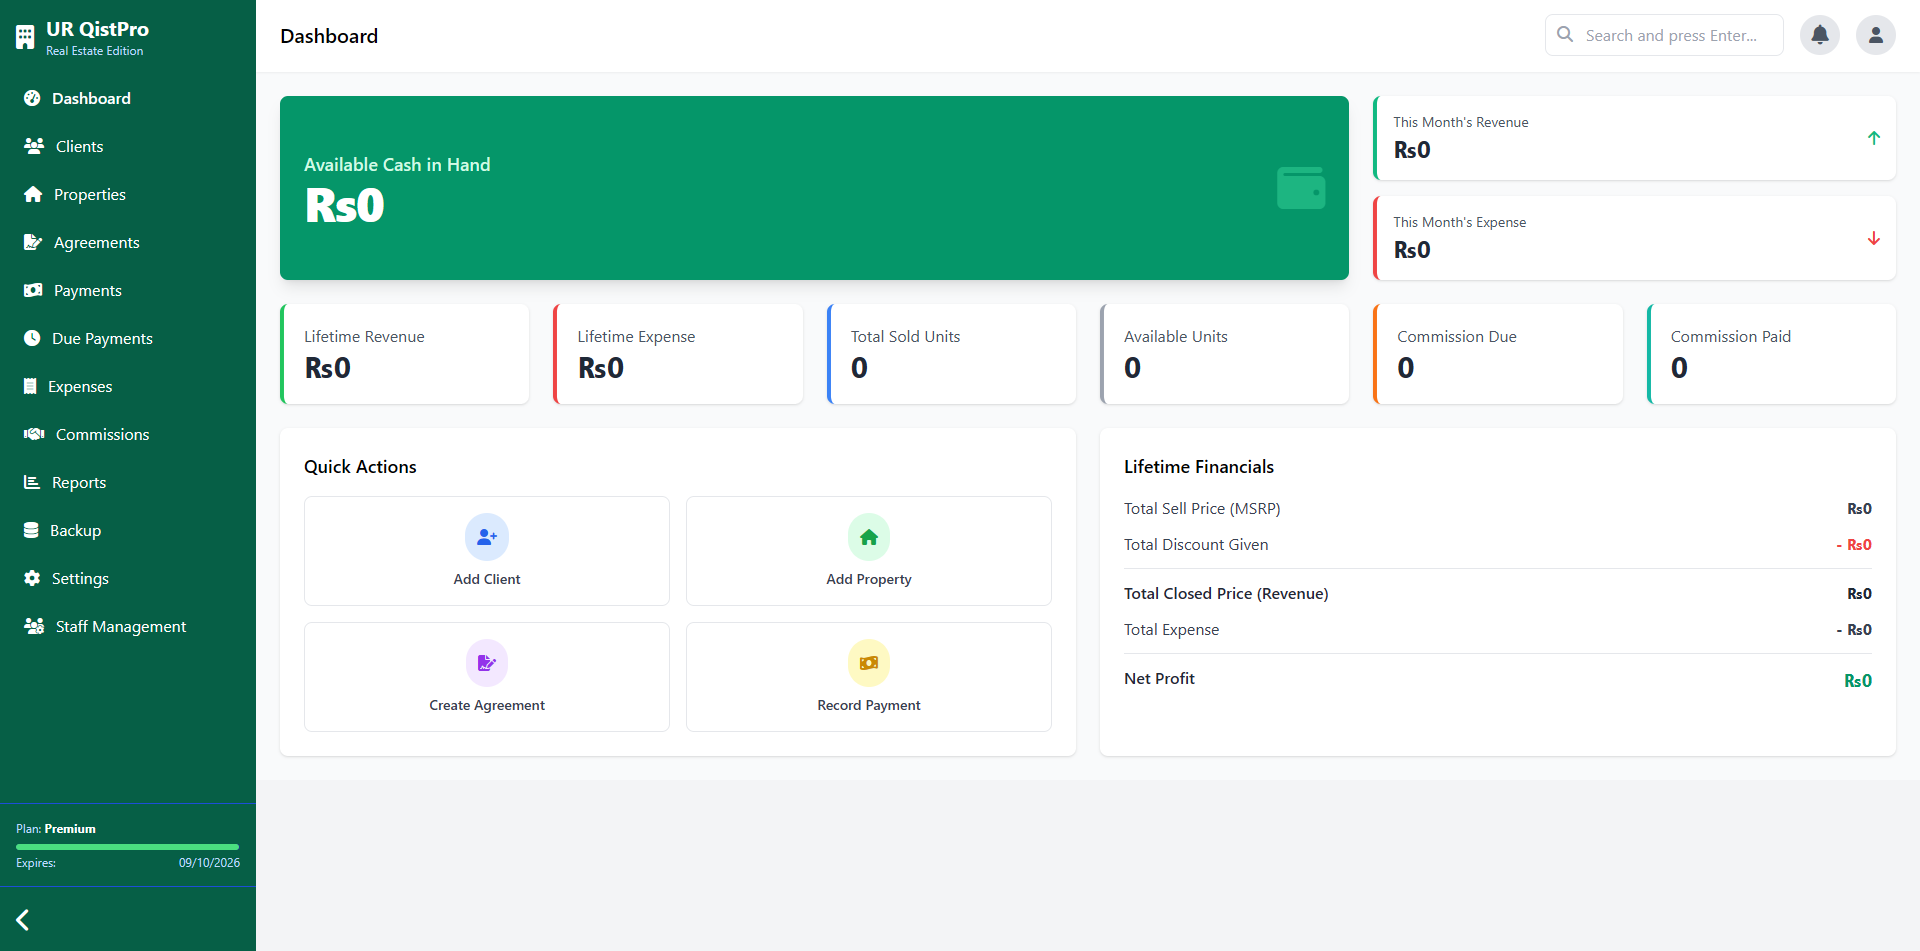The width and height of the screenshot is (1920, 951).
Task: Open Due Payments using the clock icon
Action: pyautogui.click(x=34, y=338)
